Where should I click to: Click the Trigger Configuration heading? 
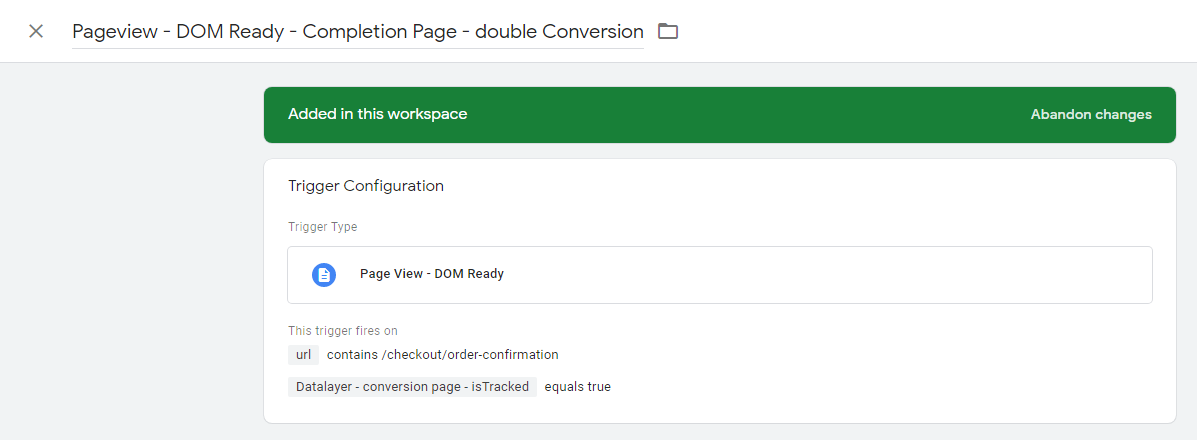click(x=366, y=186)
